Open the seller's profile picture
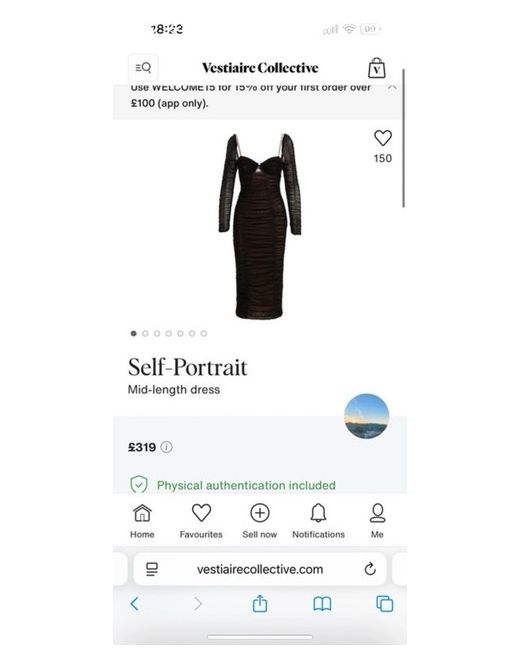The image size is (520, 650). click(367, 416)
